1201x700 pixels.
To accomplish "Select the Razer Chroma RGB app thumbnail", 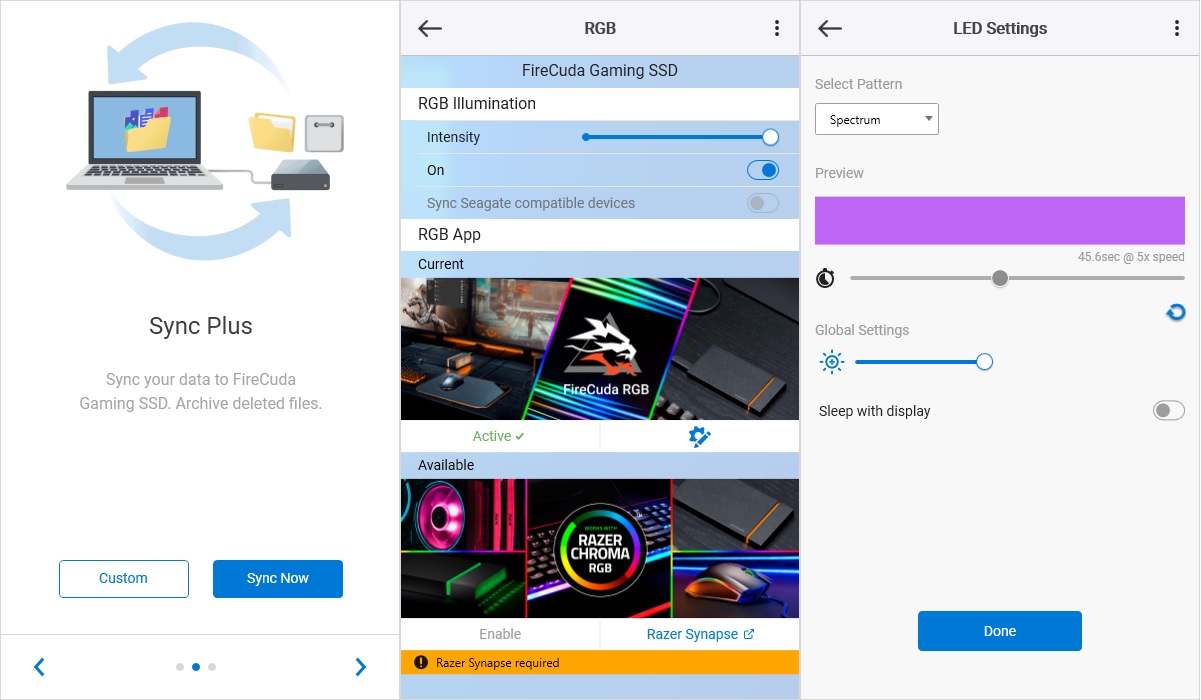I will click(x=600, y=548).
